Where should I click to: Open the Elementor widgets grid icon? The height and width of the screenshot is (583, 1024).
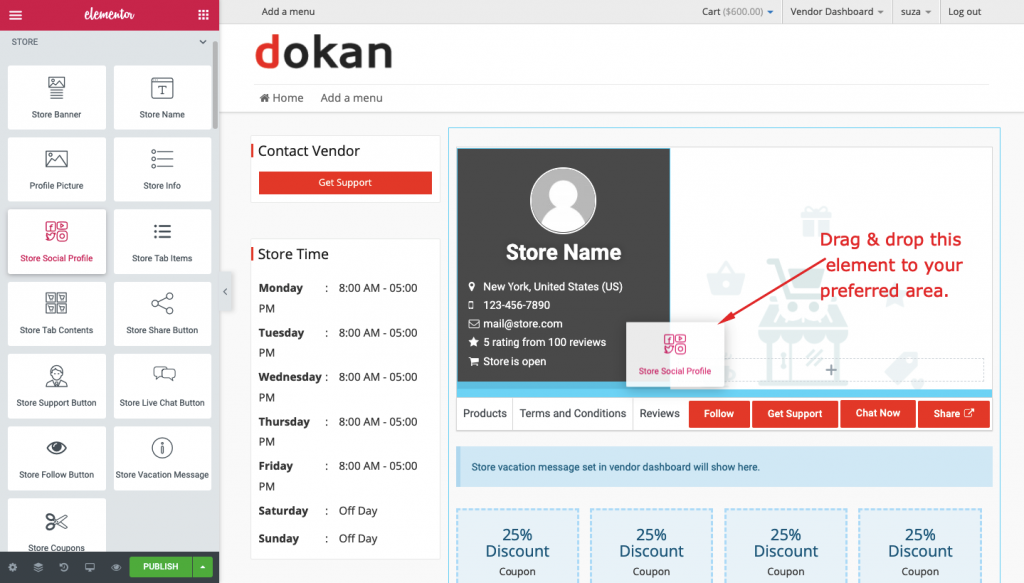pos(203,15)
